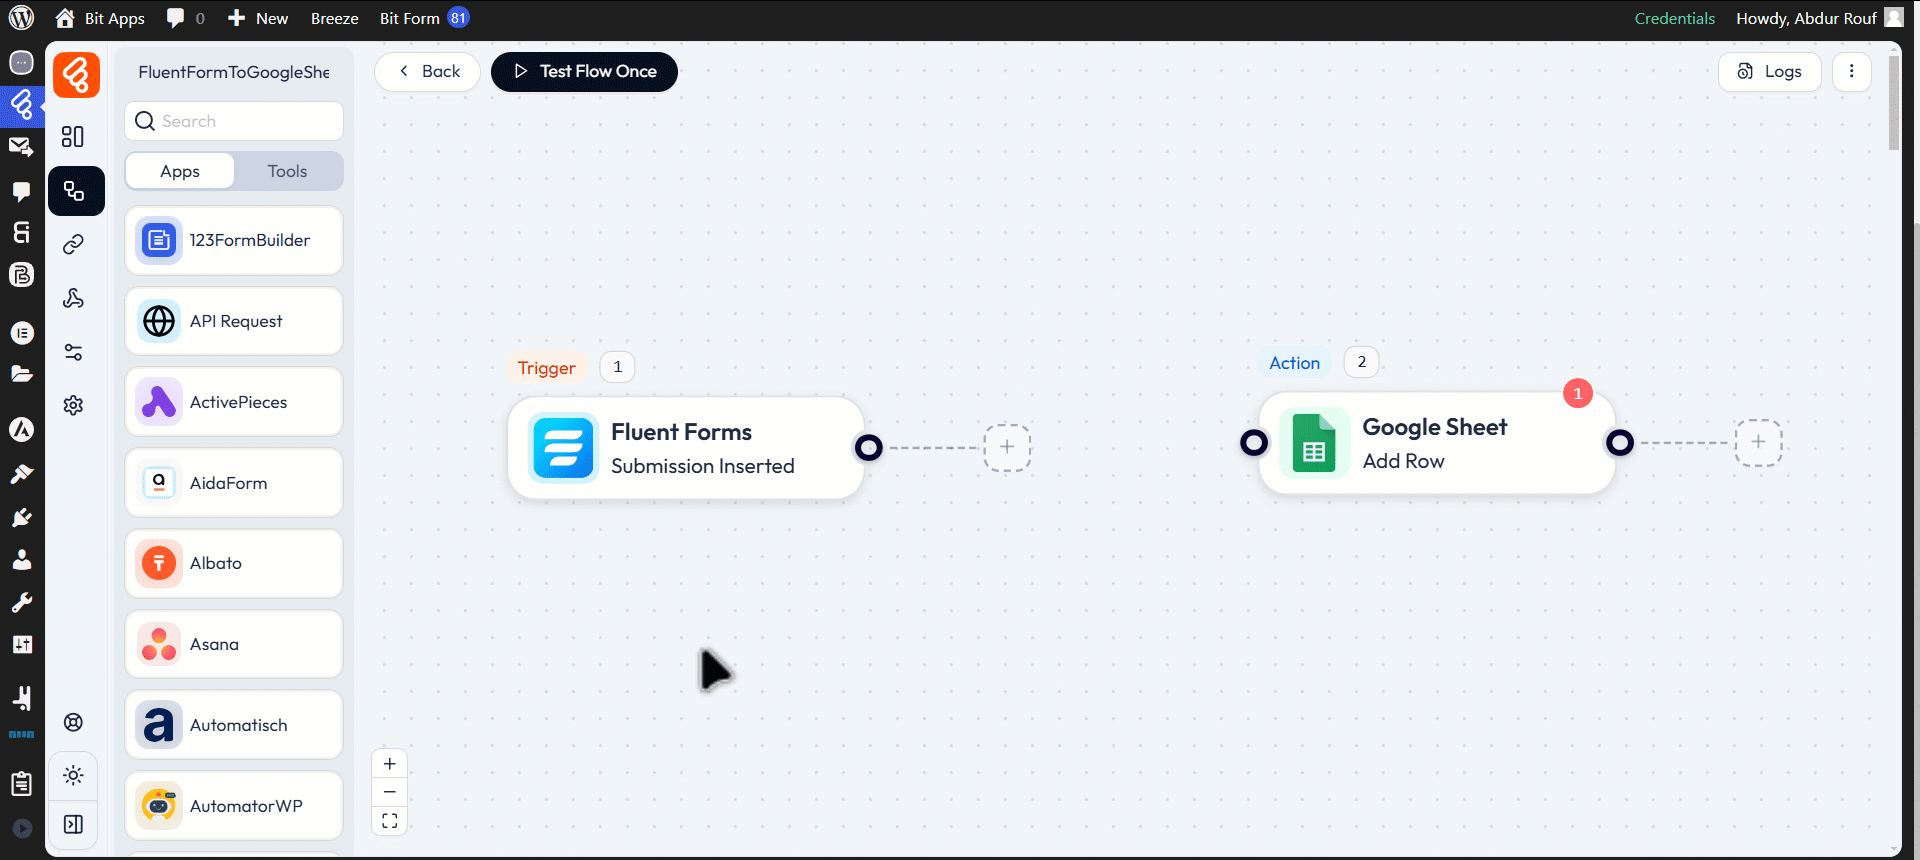1920x860 pixels.
Task: Open WP mail icon in admin menu
Action: coord(21,147)
